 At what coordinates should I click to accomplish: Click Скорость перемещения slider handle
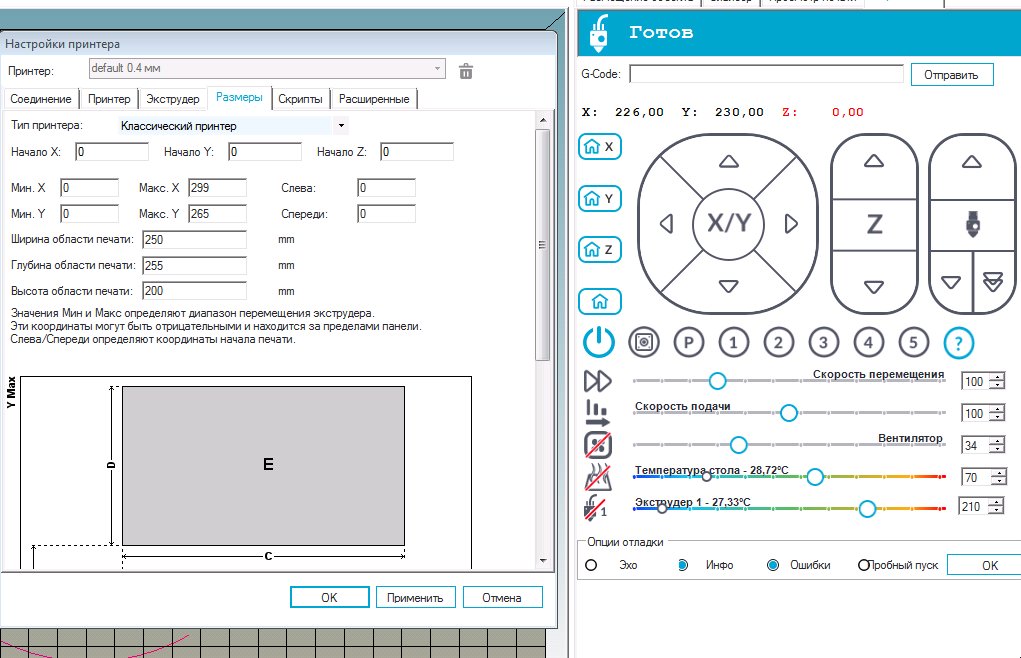(717, 381)
